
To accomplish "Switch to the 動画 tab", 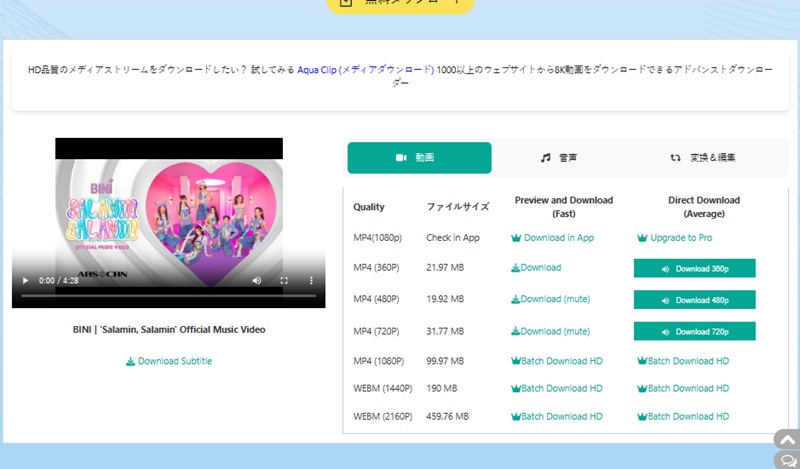I will tap(419, 158).
